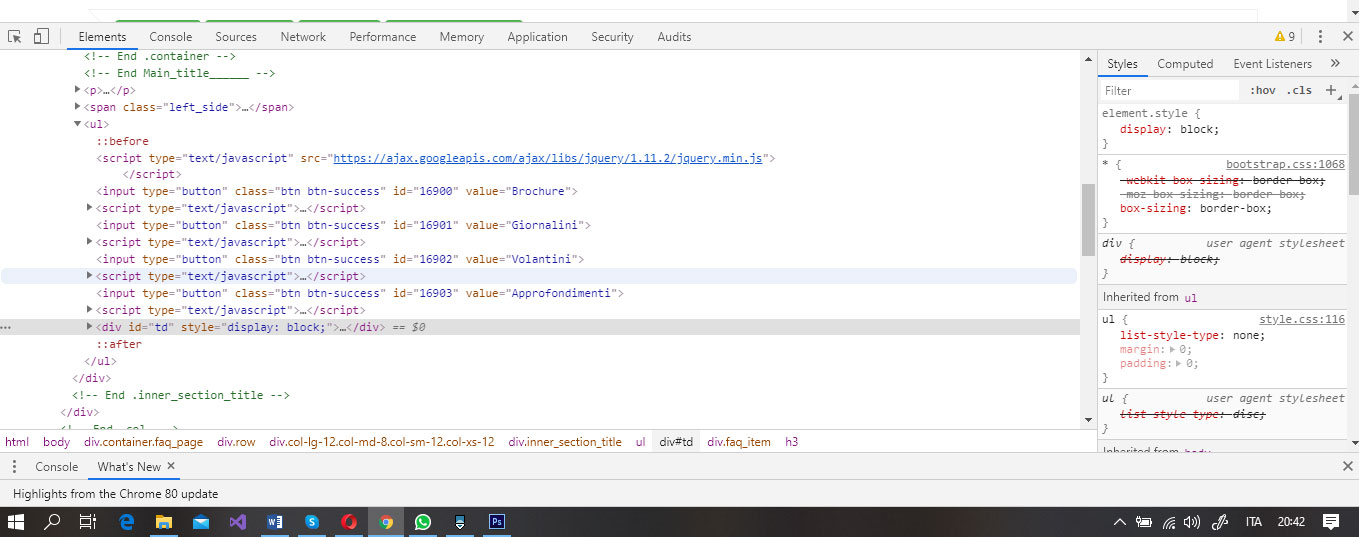Toggle the :hov element state panel
1359x537 pixels.
[x=1263, y=90]
